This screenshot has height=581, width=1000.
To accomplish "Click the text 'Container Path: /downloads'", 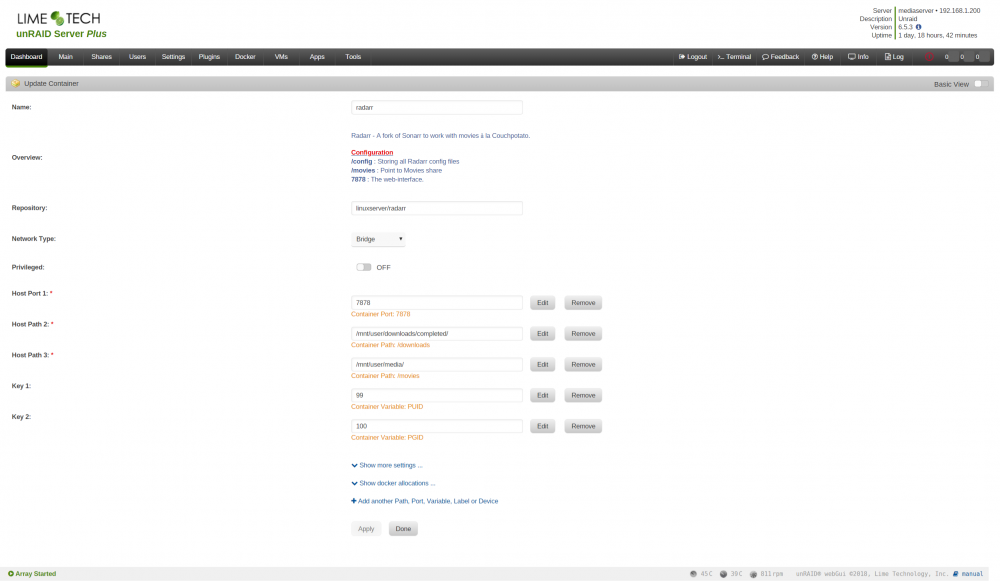I will [390, 345].
